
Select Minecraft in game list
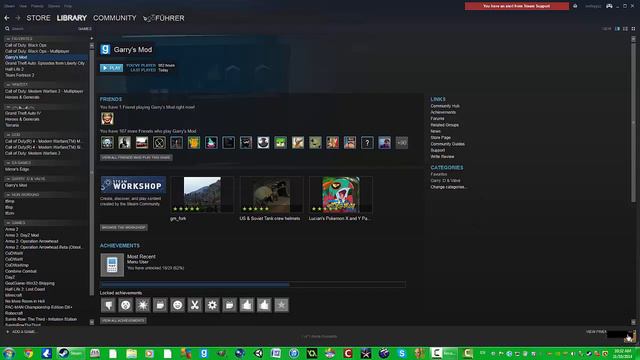pyautogui.click(x=13, y=295)
